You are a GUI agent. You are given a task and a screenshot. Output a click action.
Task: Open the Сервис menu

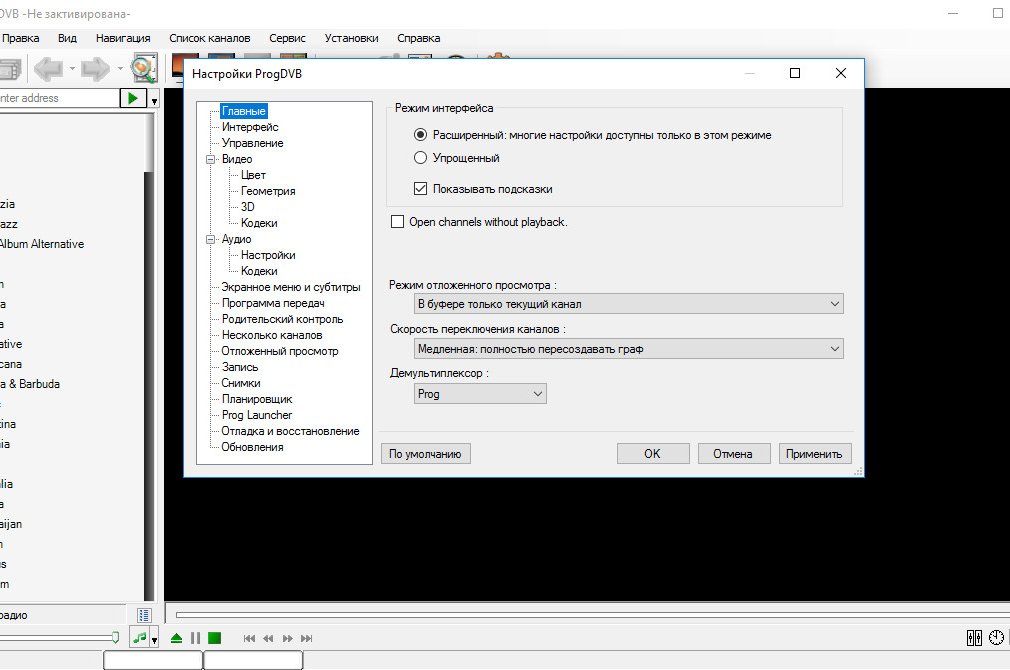click(x=287, y=38)
